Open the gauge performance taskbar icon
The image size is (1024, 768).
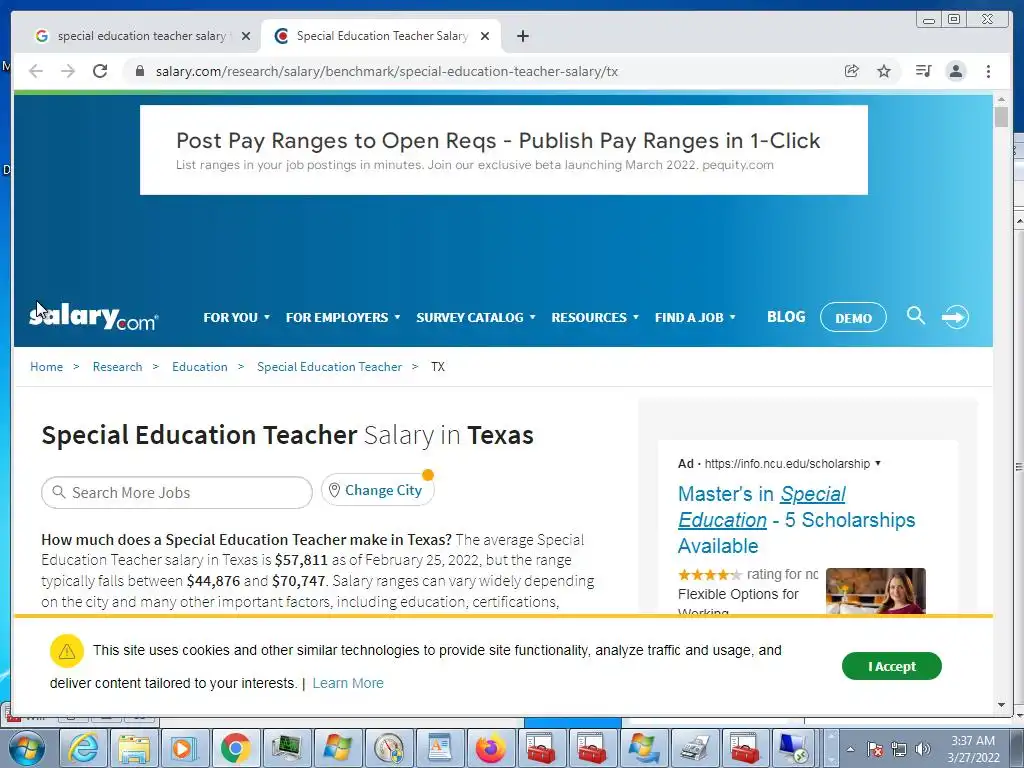389,748
